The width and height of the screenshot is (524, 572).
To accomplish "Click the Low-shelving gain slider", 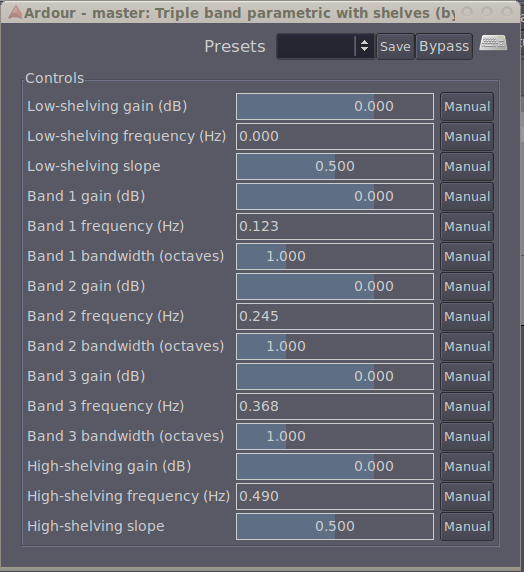I will tap(335, 107).
